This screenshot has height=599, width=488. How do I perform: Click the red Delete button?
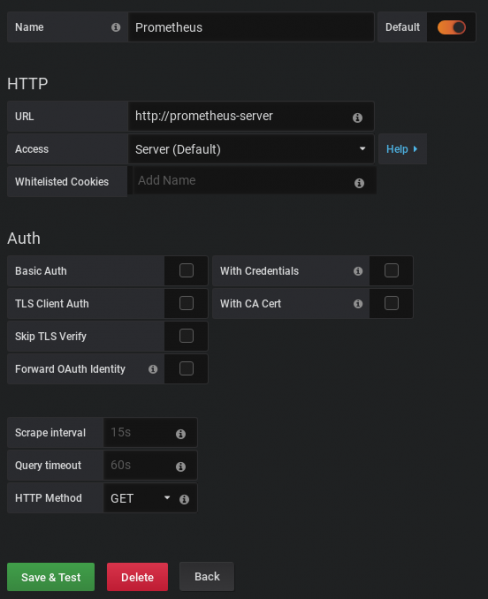137,577
